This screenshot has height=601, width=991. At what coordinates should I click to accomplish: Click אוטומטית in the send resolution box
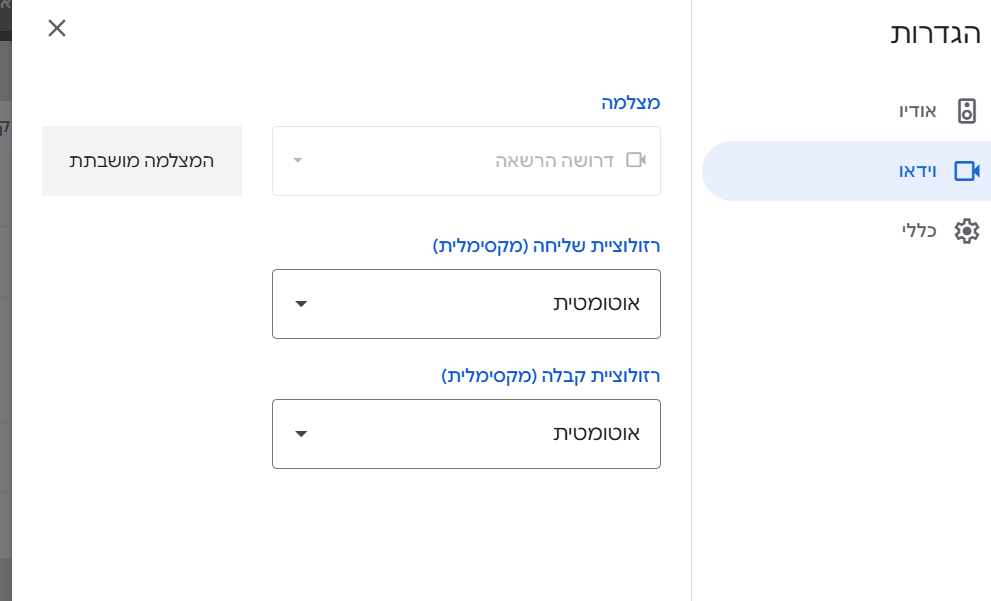point(596,304)
